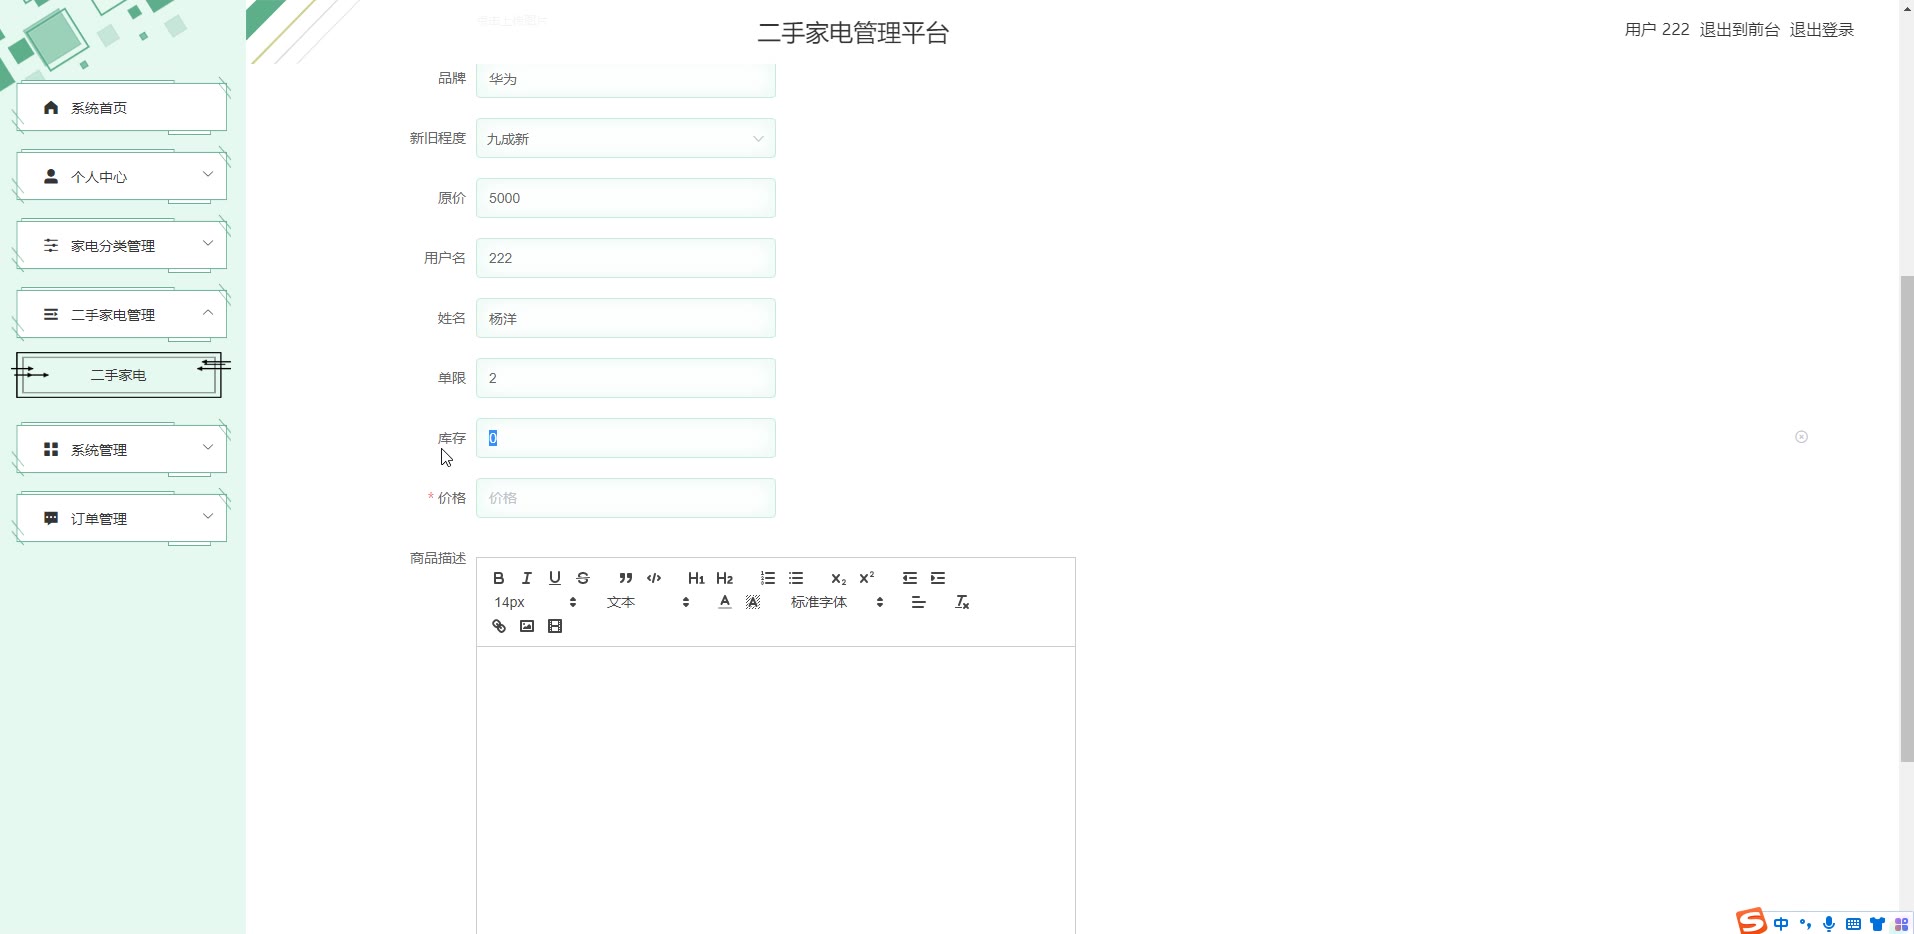Go to 系统首页 in the sidebar
Image resolution: width=1914 pixels, height=934 pixels.
click(121, 107)
